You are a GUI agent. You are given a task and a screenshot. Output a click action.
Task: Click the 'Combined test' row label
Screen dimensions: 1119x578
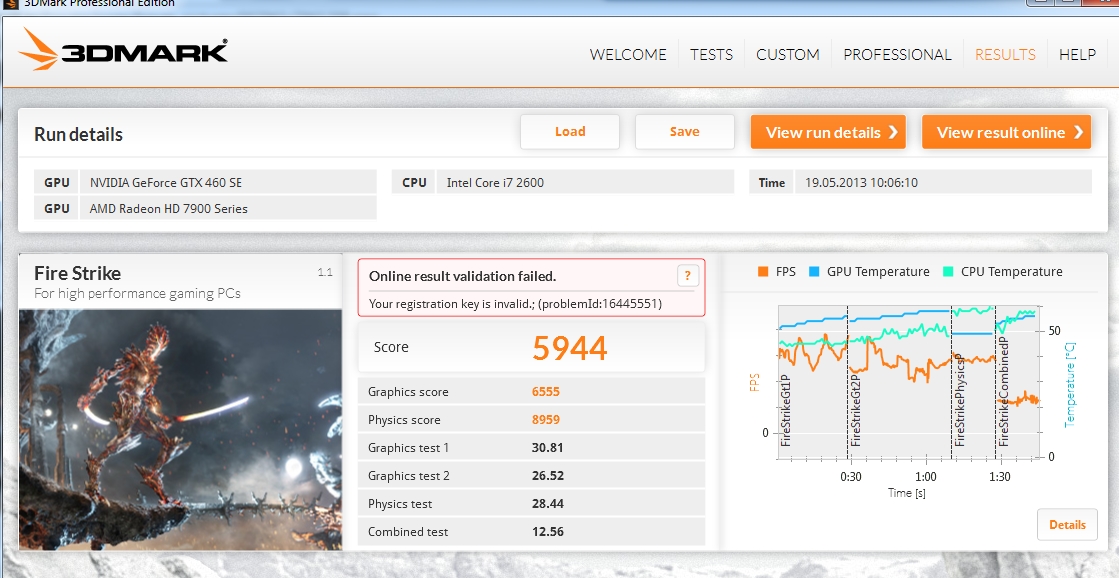click(408, 532)
